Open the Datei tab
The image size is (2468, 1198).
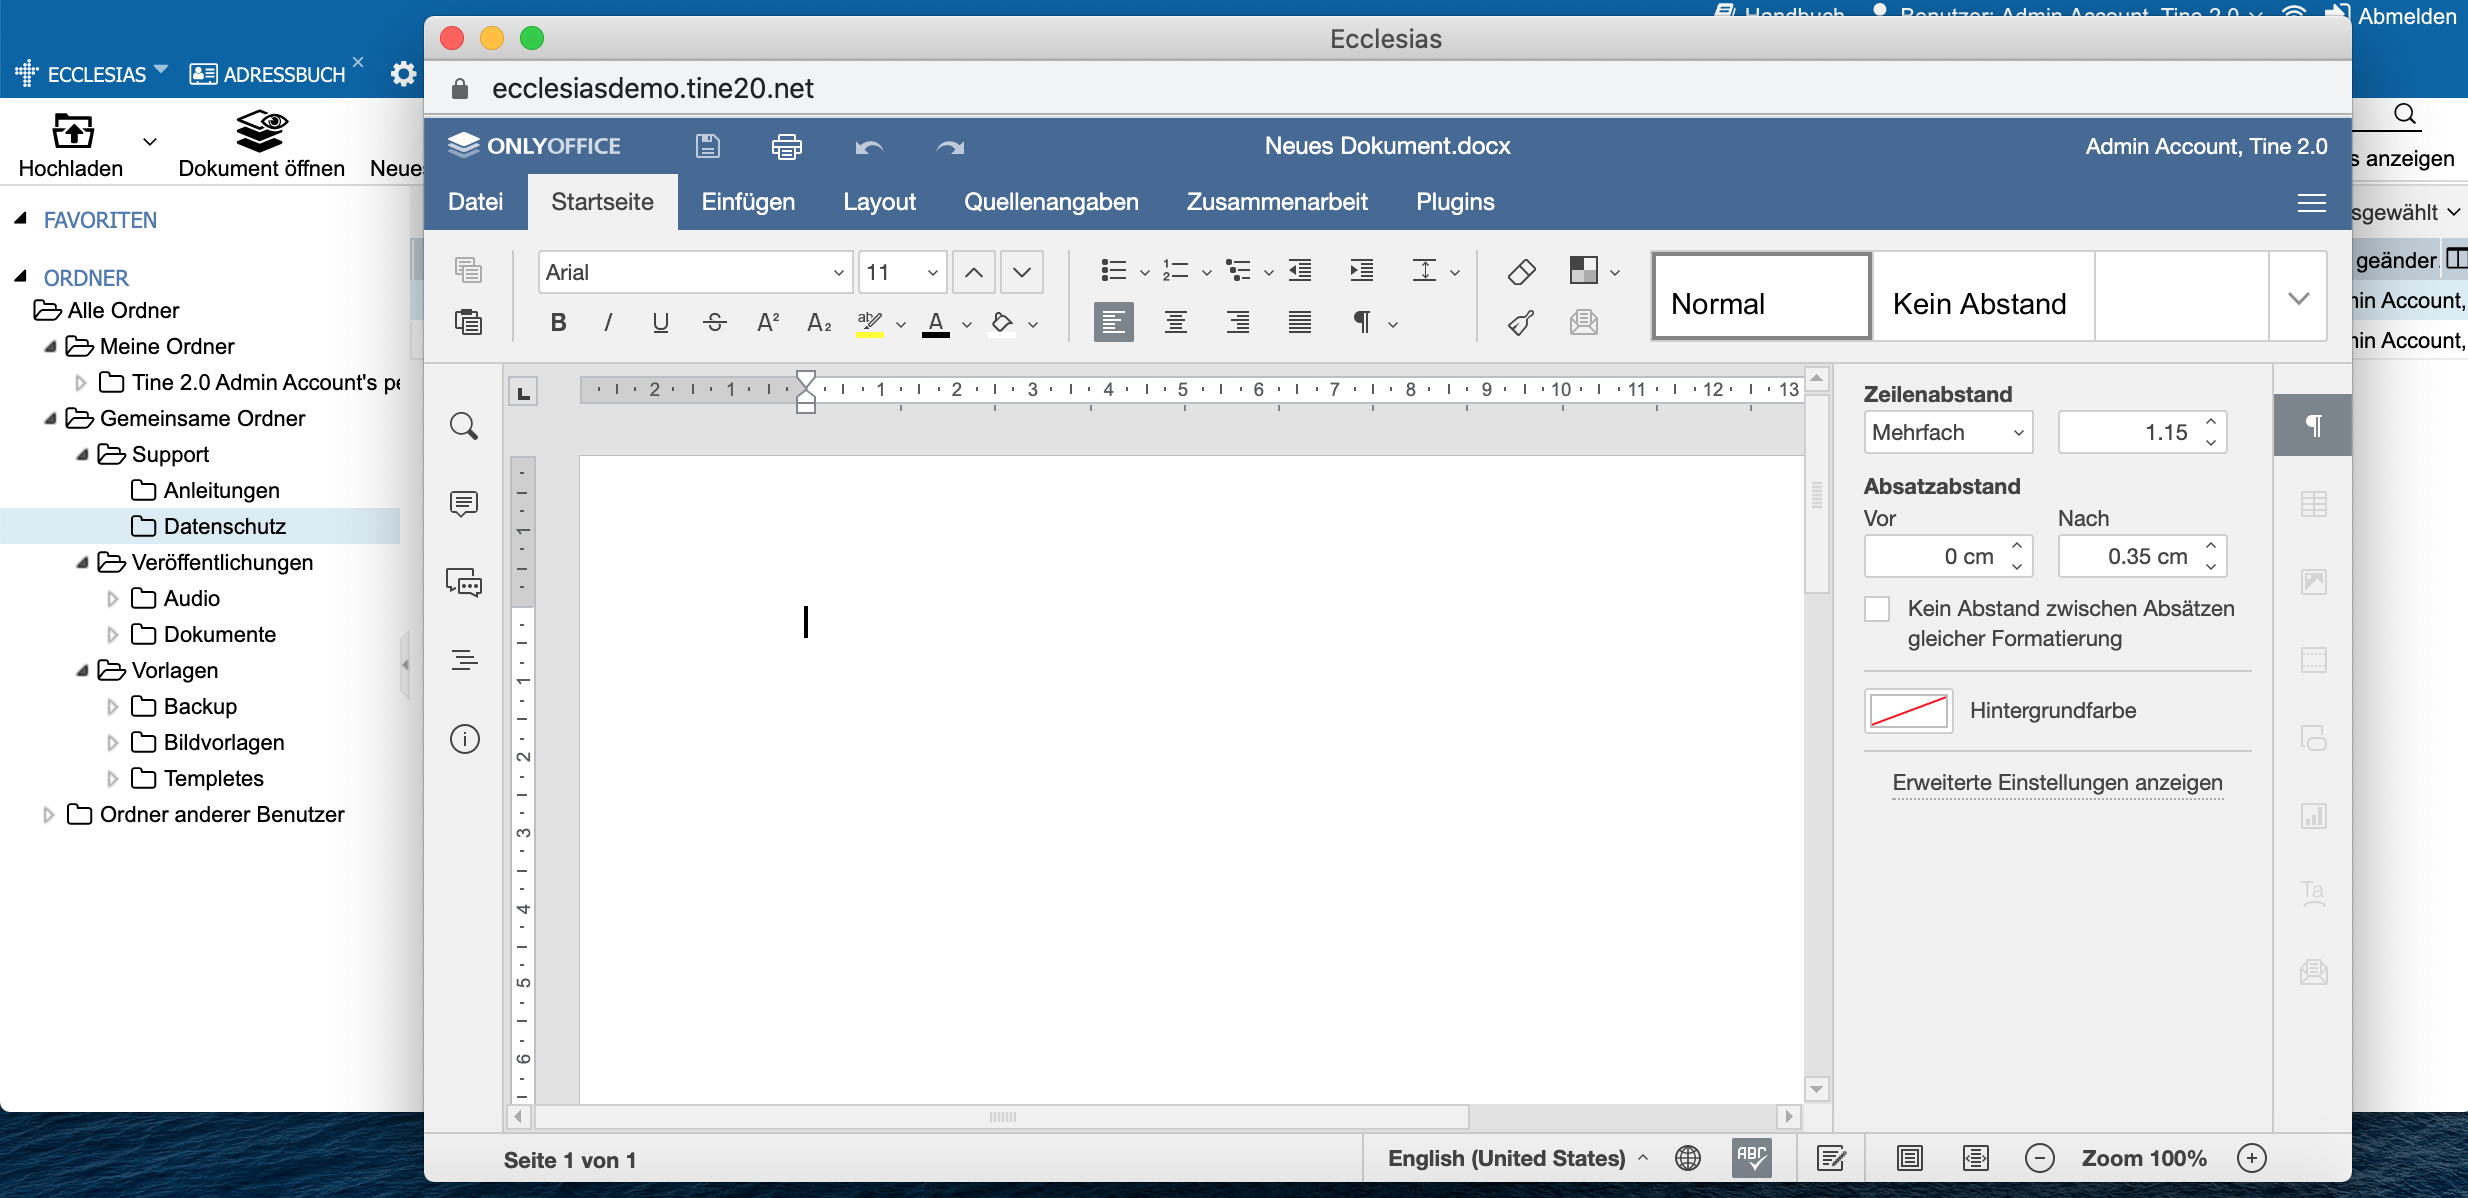click(x=475, y=202)
